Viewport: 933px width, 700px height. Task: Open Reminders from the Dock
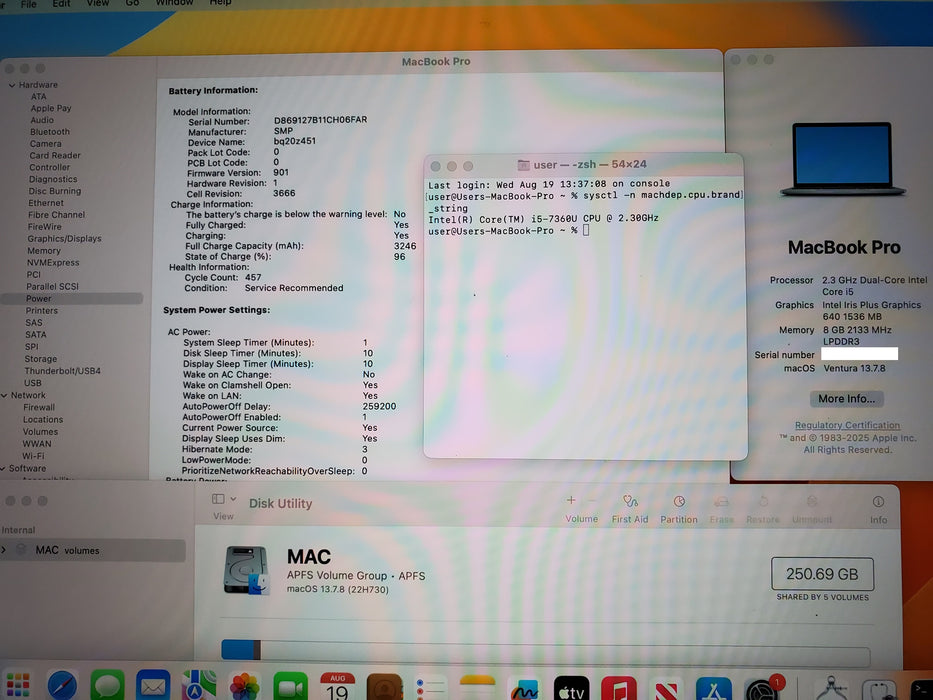click(x=430, y=687)
